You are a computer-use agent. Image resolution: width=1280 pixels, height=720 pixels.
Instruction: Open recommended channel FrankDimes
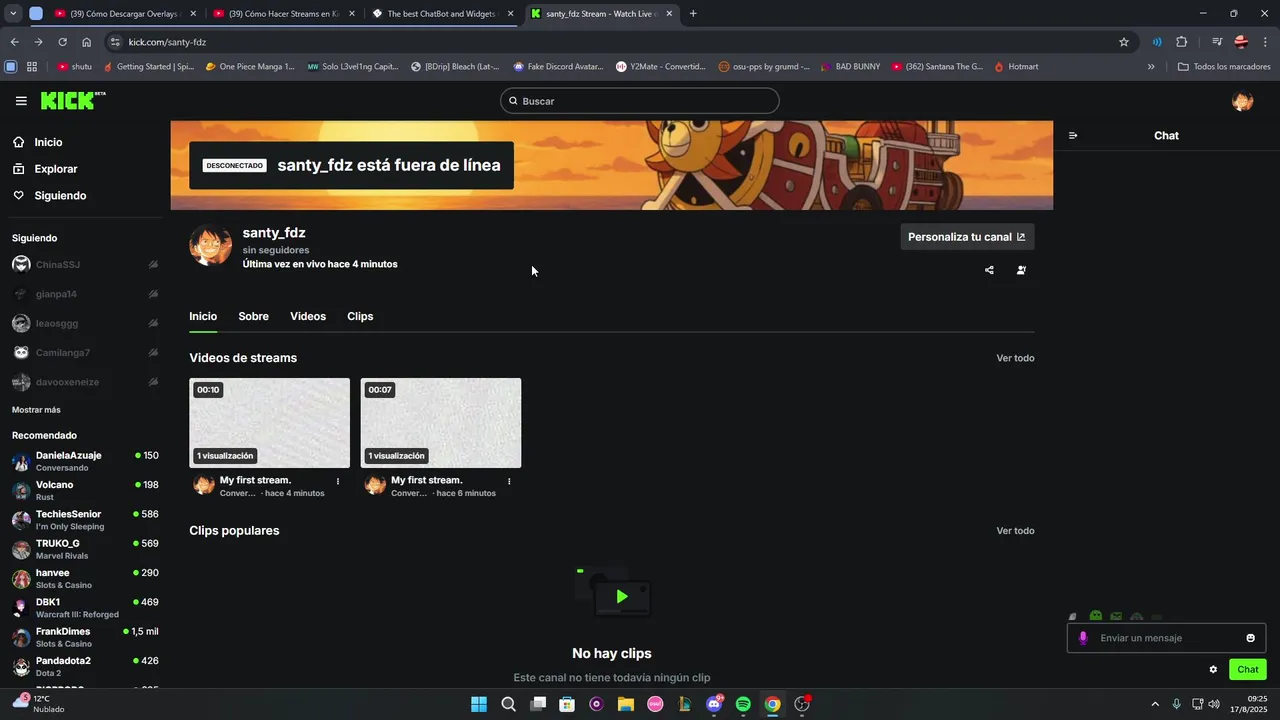[85, 637]
